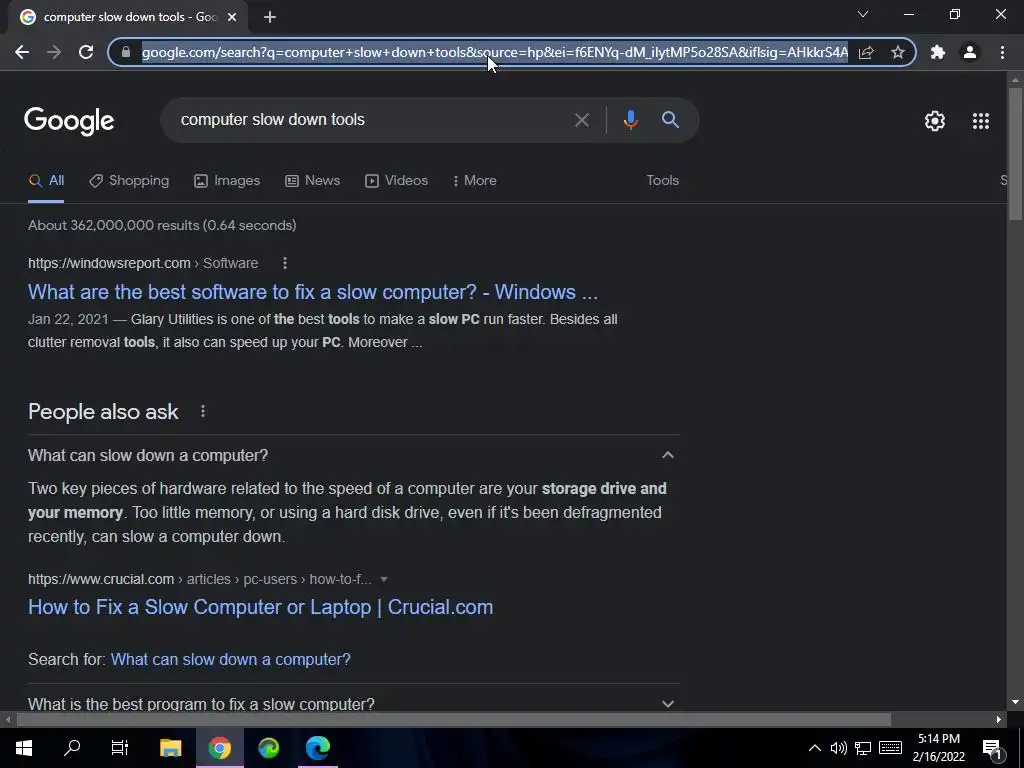Open the More search categories menu
The height and width of the screenshot is (768, 1024).
[x=475, y=181]
